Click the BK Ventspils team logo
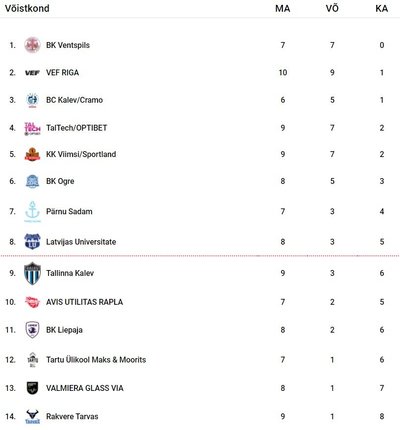The image size is (400, 430). point(32,45)
